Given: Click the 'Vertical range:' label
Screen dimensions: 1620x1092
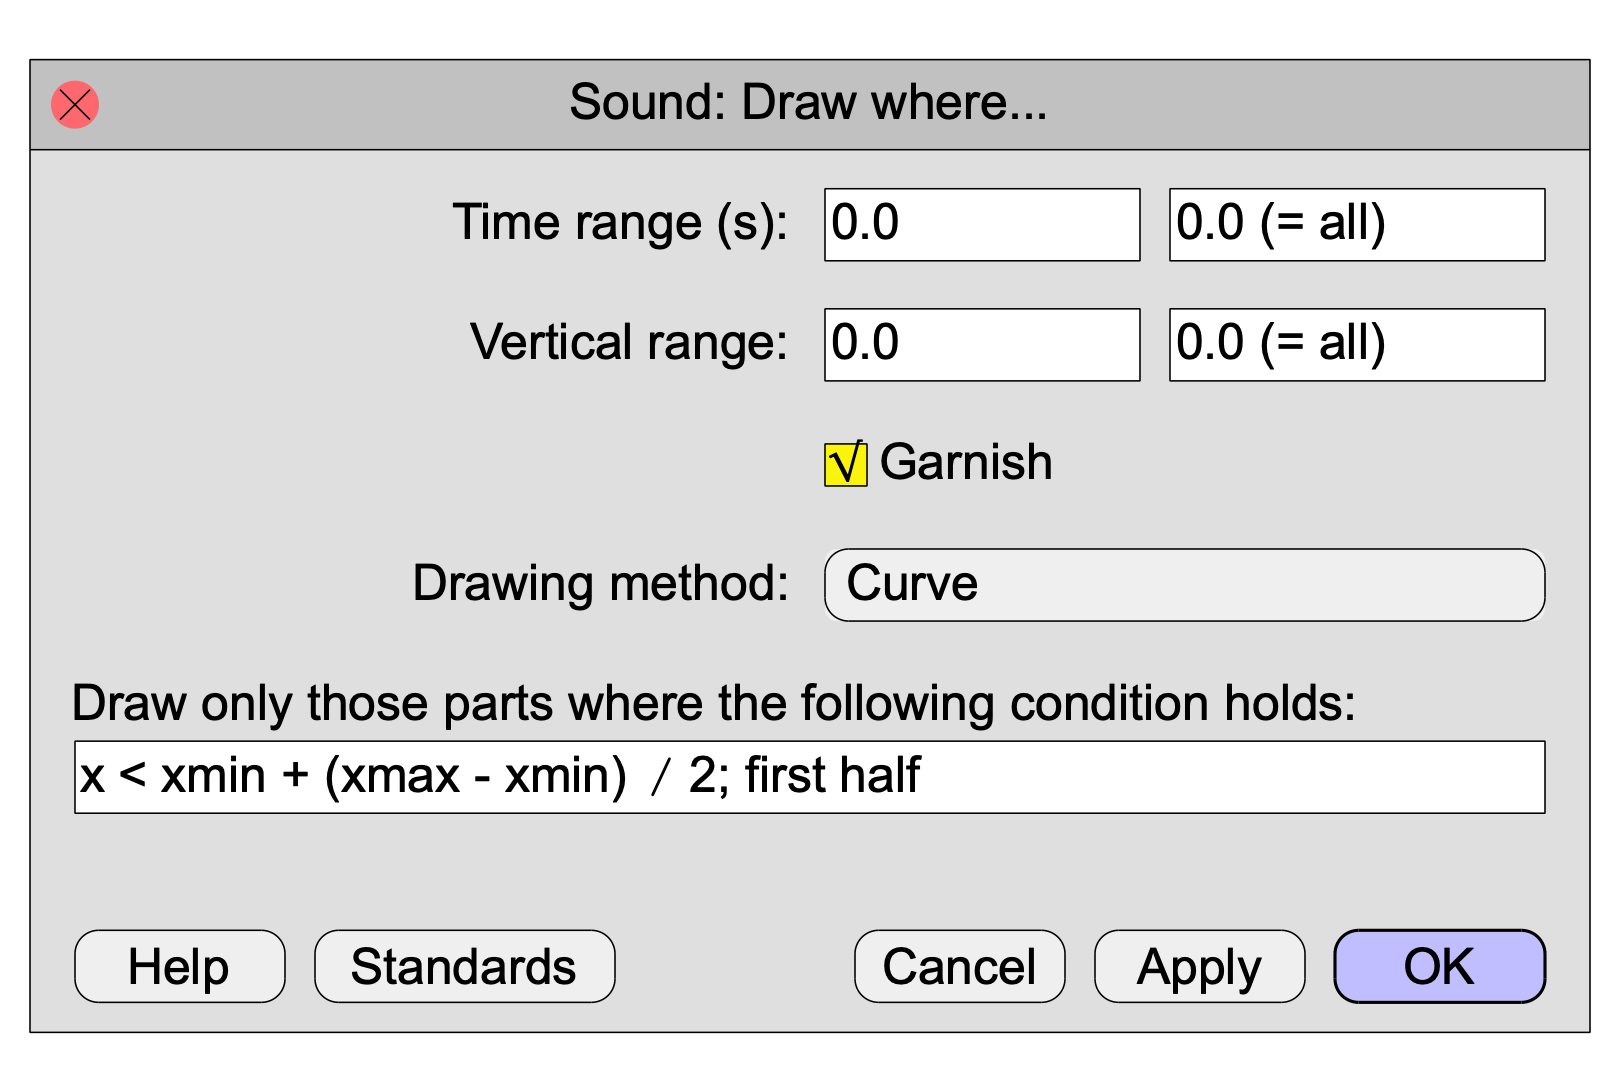Looking at the screenshot, I should pyautogui.click(x=629, y=343).
